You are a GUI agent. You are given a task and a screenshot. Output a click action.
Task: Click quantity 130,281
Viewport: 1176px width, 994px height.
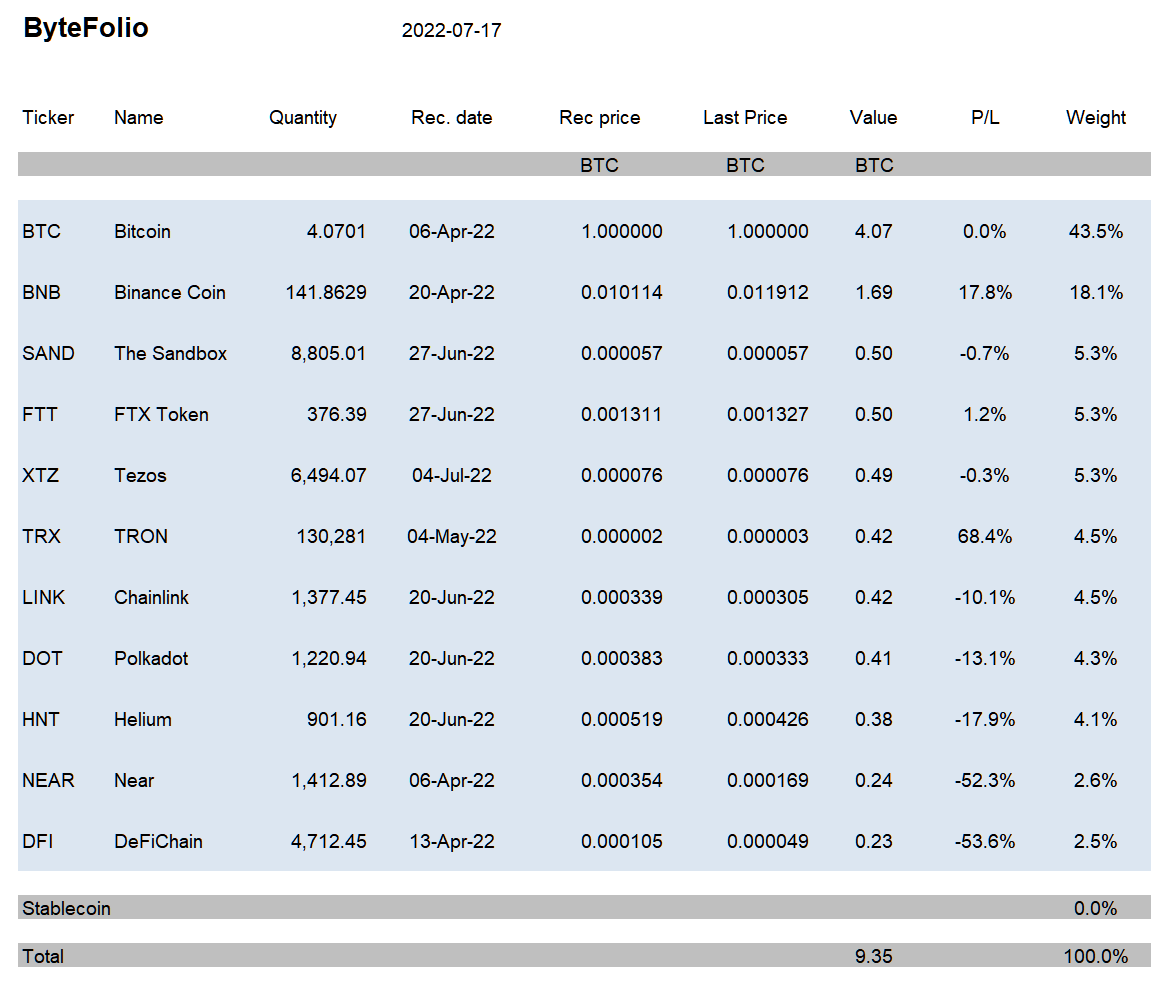click(331, 536)
